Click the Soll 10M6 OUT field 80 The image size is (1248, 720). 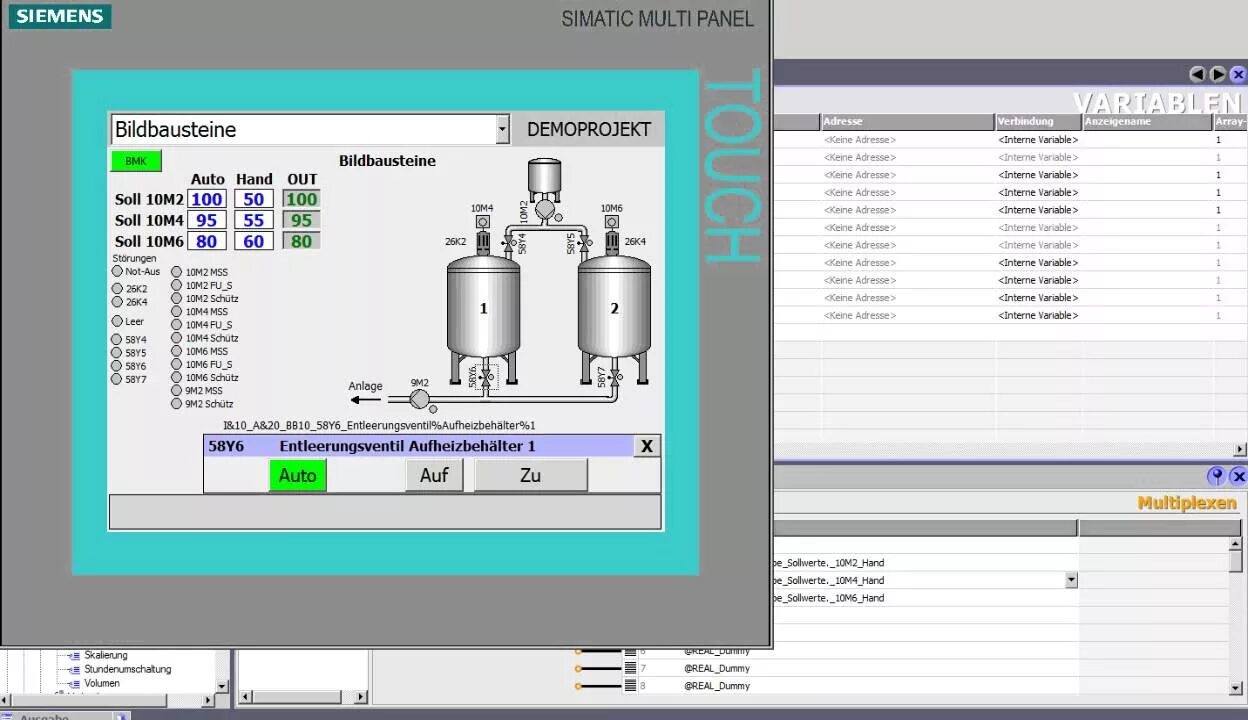pos(301,241)
